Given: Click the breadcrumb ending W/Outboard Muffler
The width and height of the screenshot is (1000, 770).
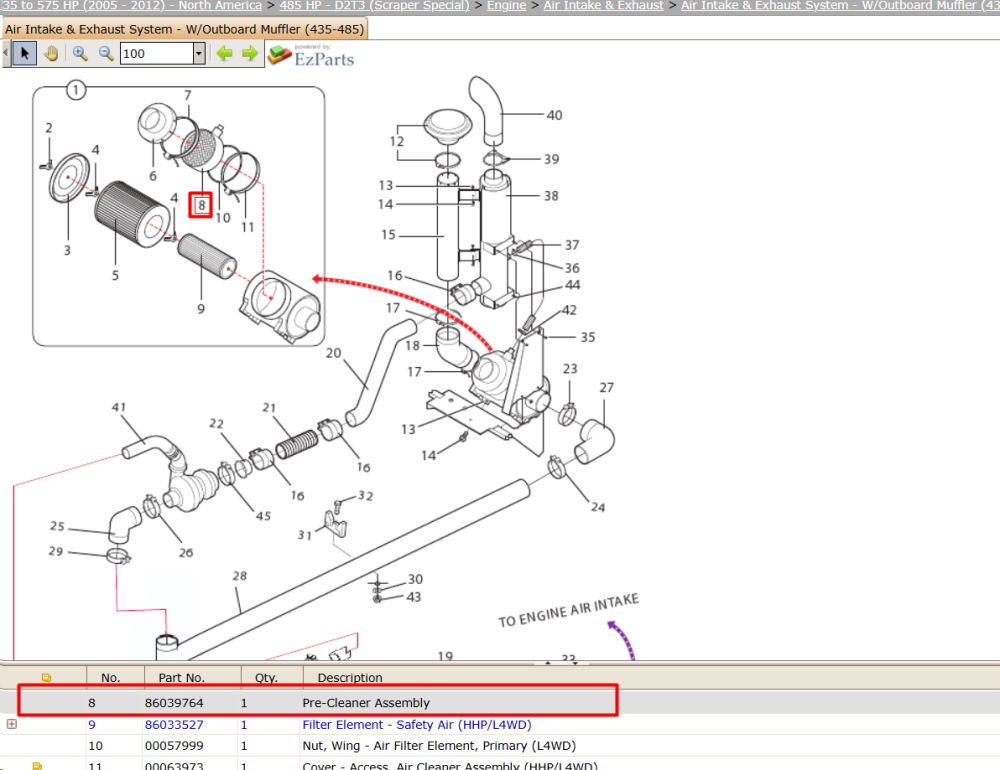Looking at the screenshot, I should pos(841,5).
